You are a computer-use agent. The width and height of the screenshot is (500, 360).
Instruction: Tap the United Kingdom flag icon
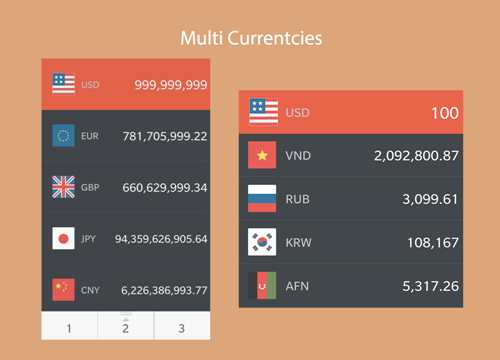63,187
